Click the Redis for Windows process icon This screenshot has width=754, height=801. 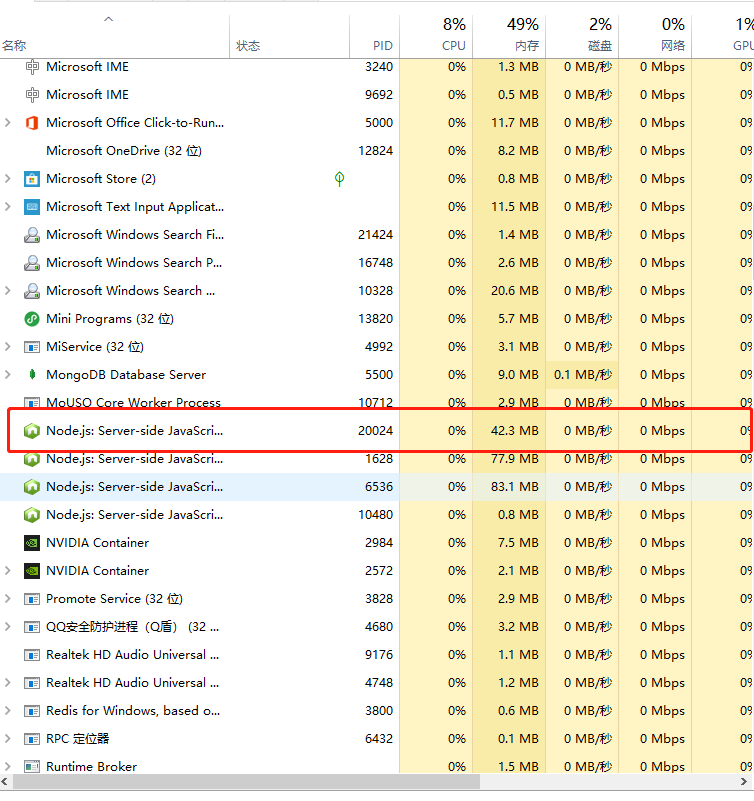[x=32, y=711]
